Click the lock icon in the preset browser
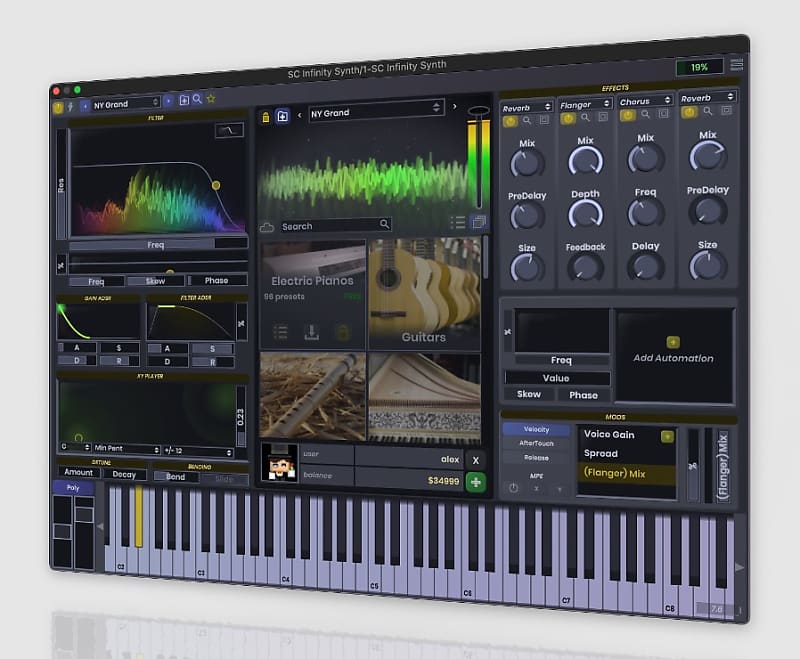This screenshot has height=659, width=800. pos(265,115)
